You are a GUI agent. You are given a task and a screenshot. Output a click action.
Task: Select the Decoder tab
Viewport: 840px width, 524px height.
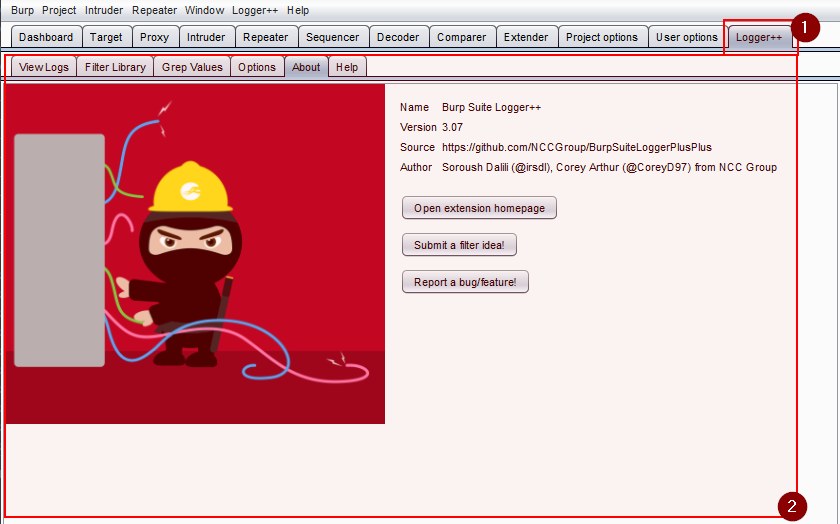coord(398,37)
